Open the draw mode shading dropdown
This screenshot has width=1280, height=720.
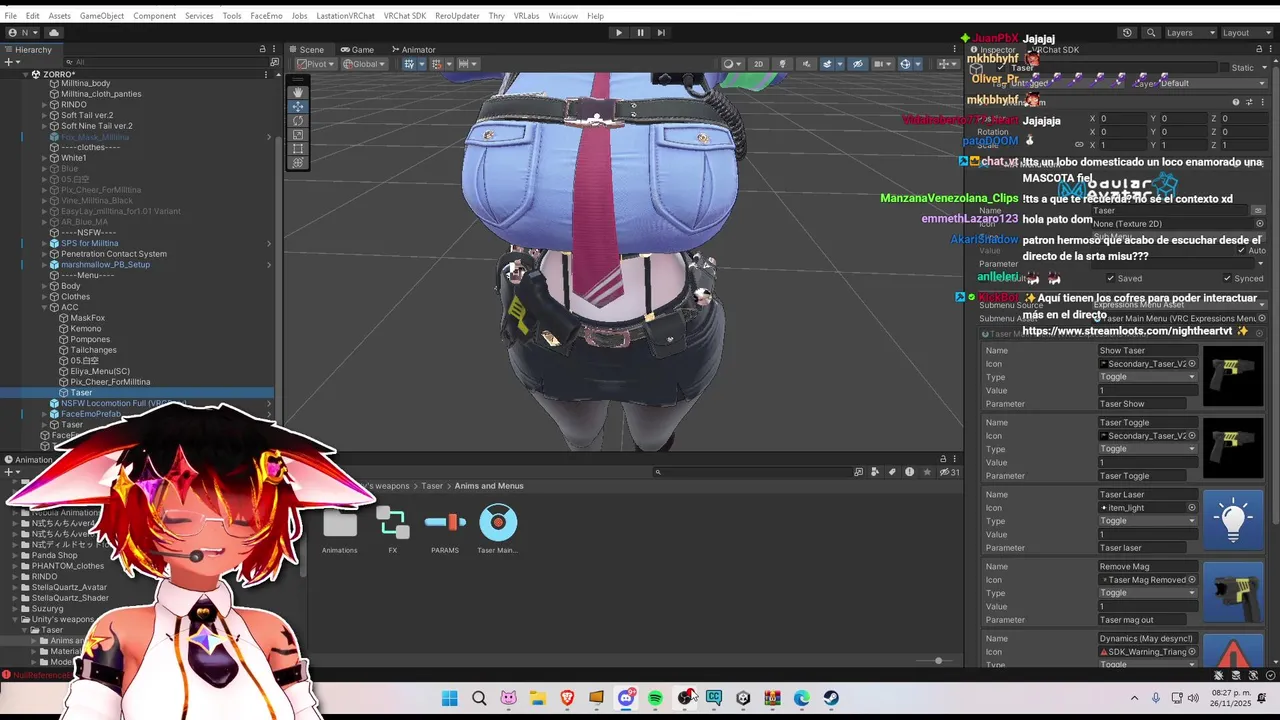[734, 64]
